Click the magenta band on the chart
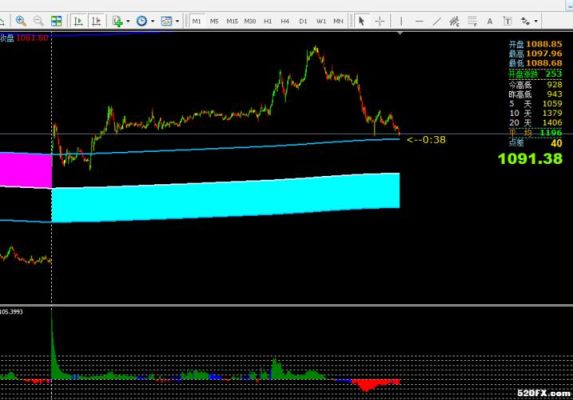The image size is (573, 400). 26,171
